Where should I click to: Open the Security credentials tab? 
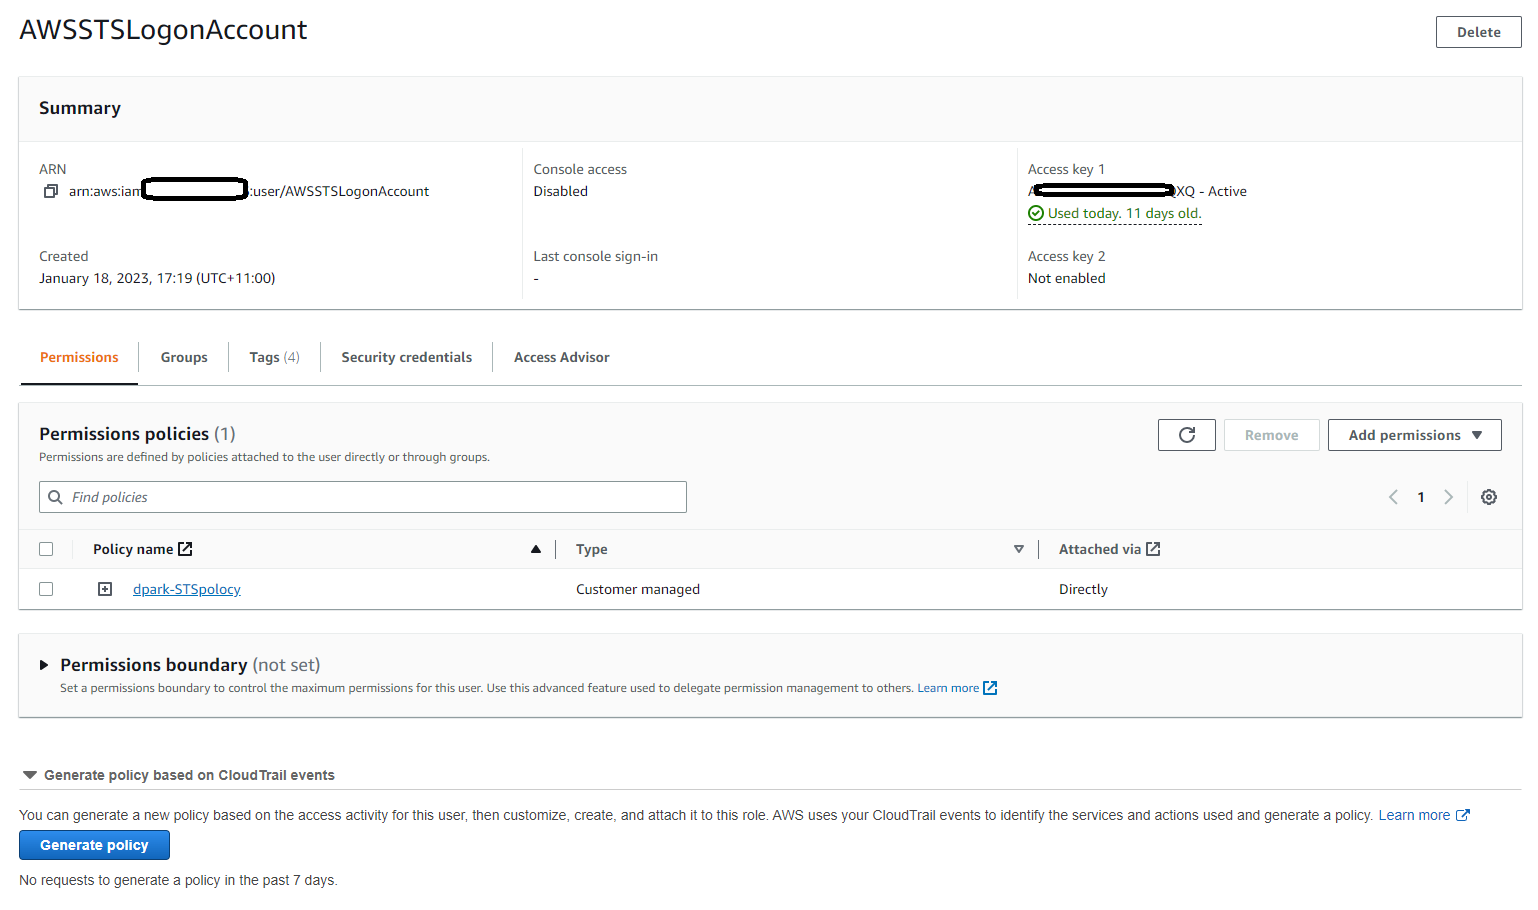[406, 357]
